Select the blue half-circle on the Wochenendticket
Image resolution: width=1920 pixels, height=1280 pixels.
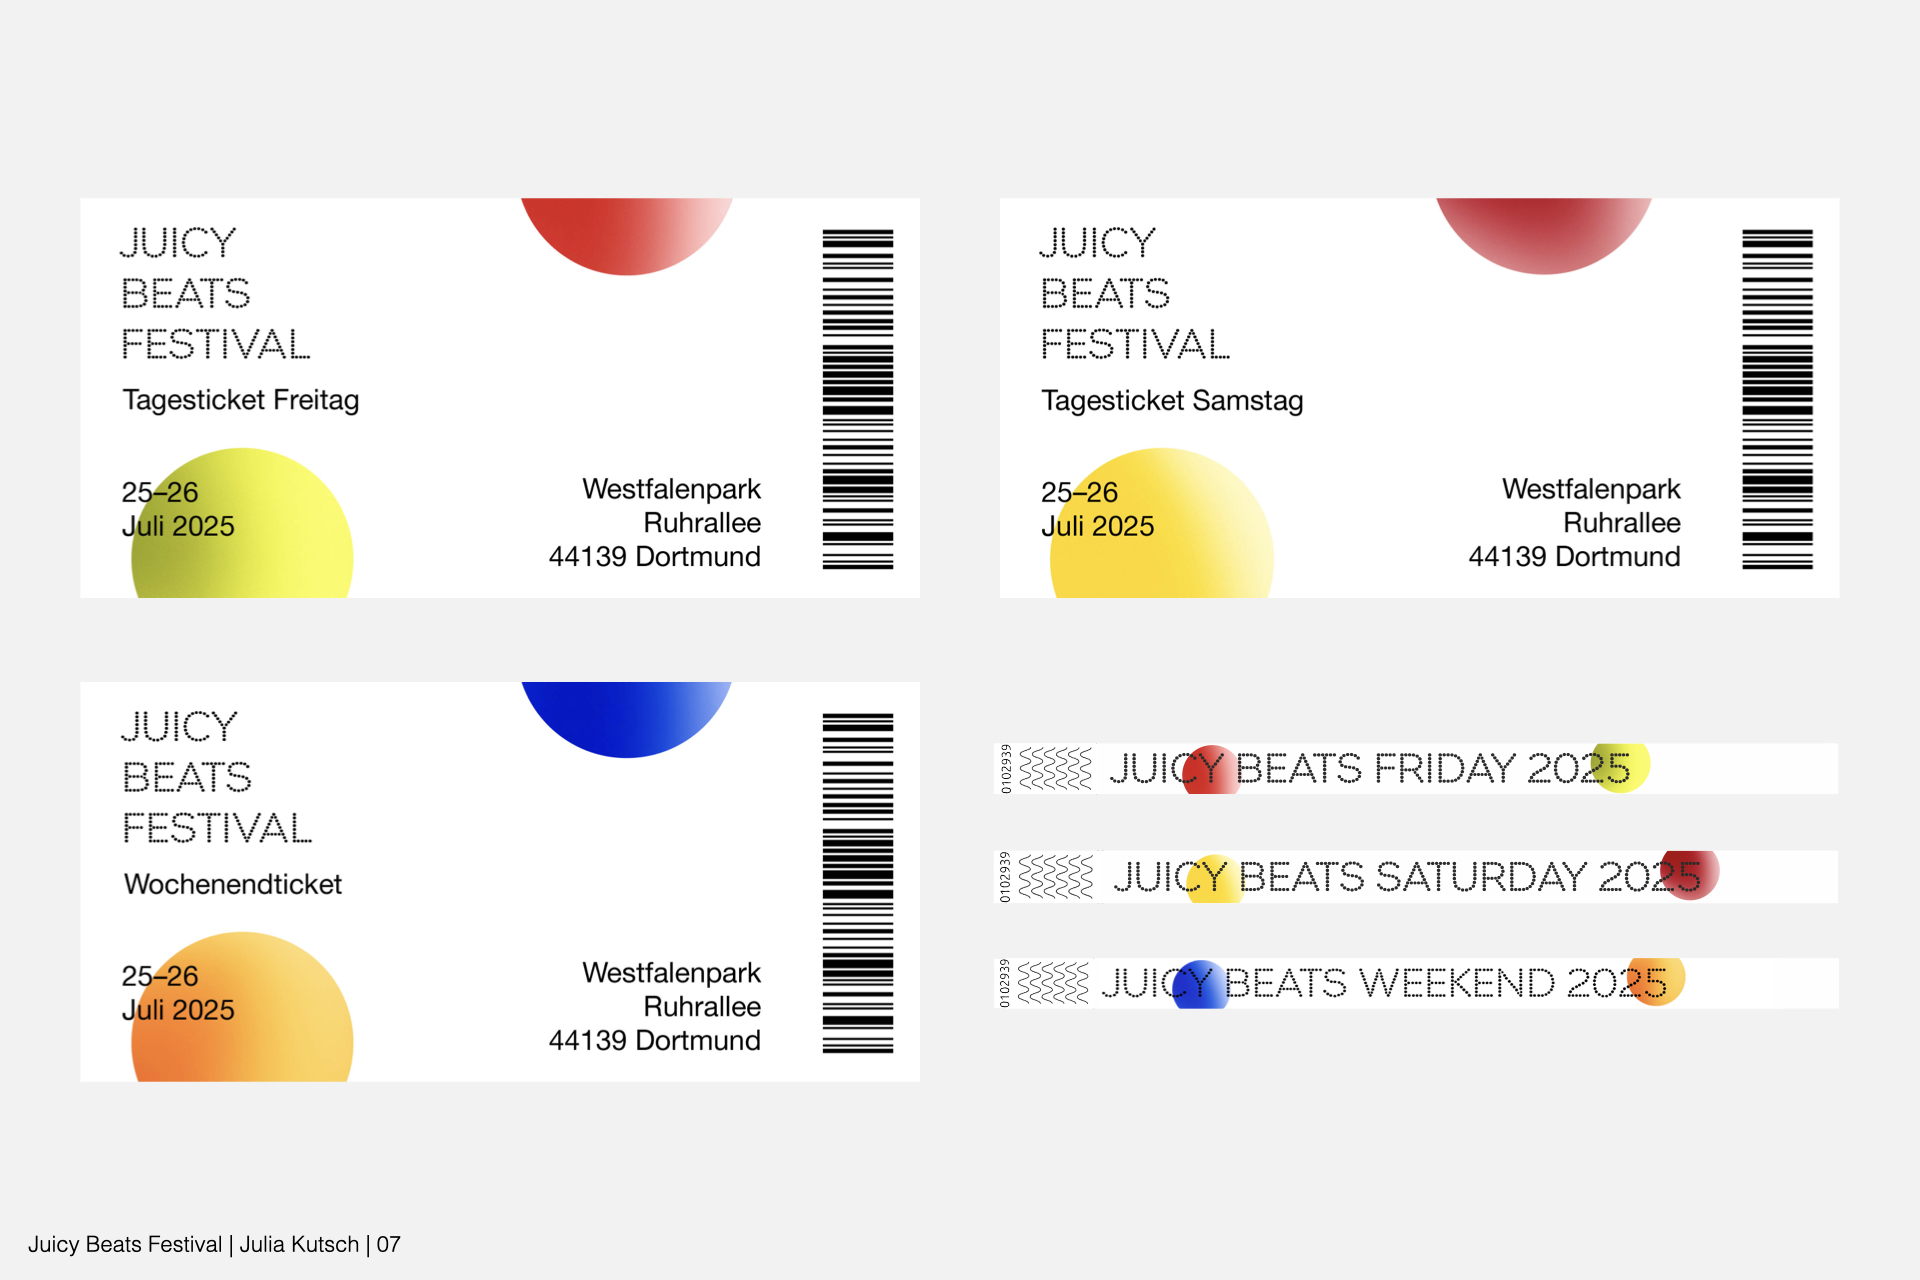pyautogui.click(x=627, y=720)
